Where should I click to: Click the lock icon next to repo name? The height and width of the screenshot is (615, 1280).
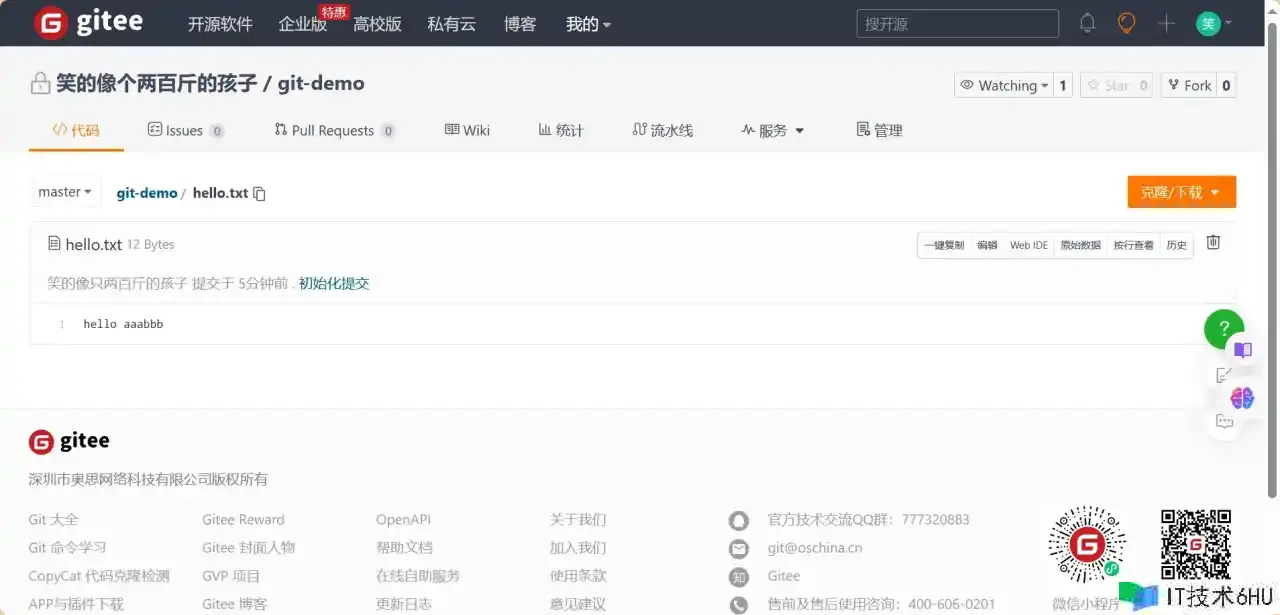pos(40,83)
